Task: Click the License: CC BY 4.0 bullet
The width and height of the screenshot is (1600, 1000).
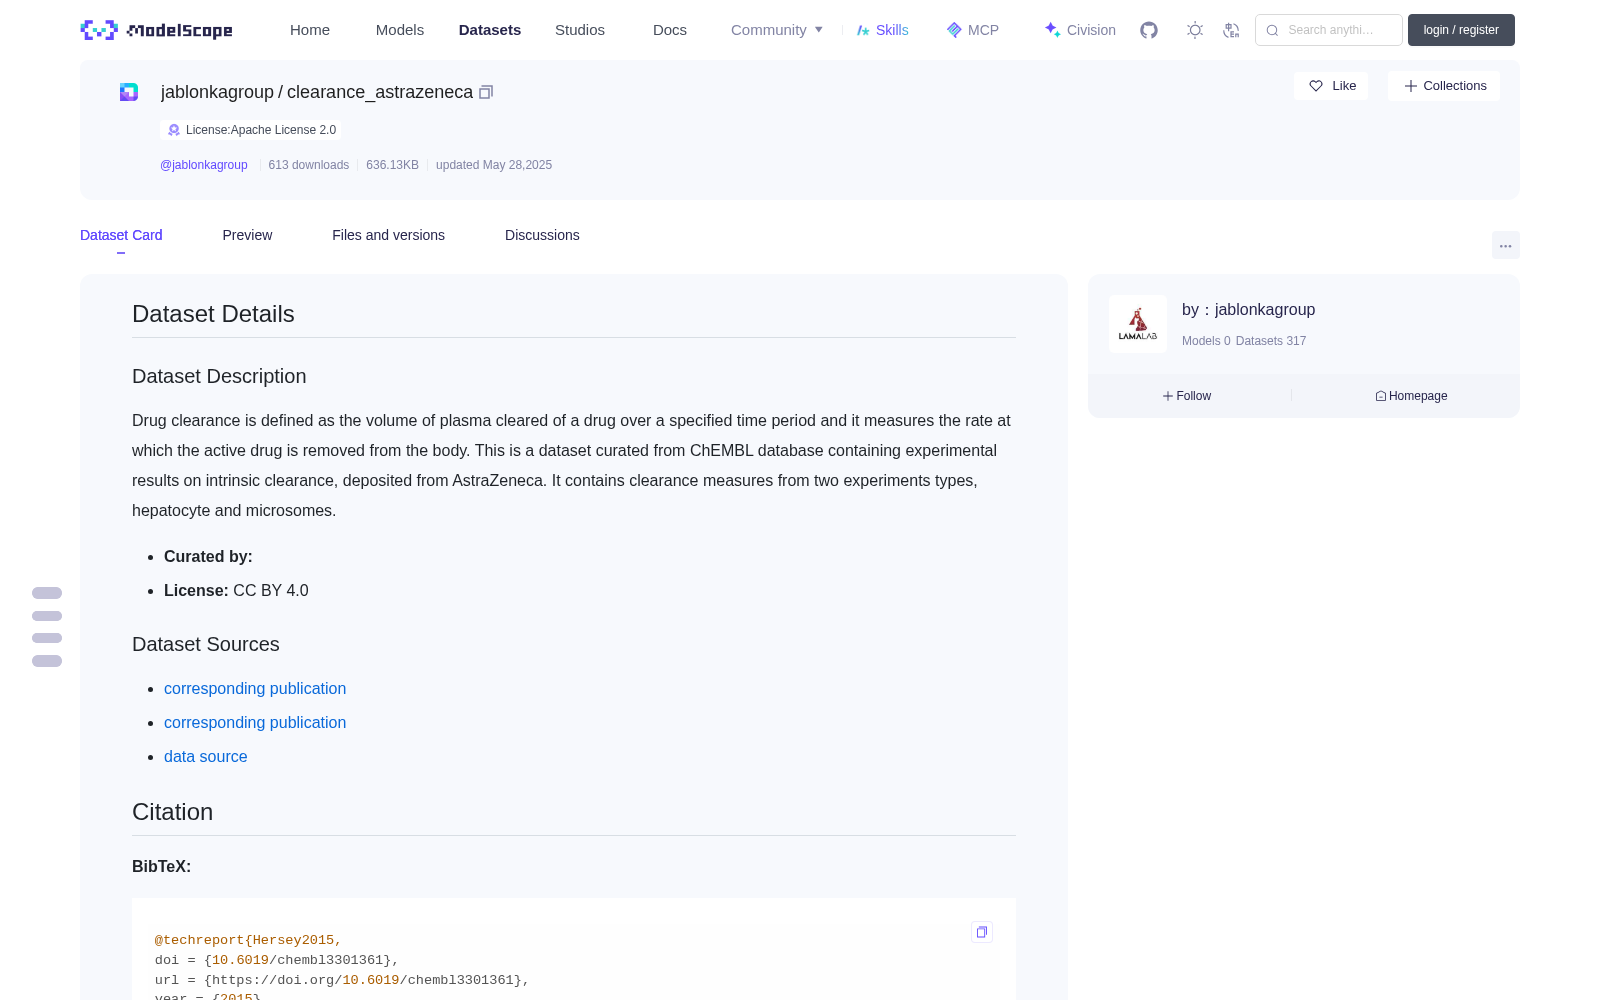Action: pos(236,590)
